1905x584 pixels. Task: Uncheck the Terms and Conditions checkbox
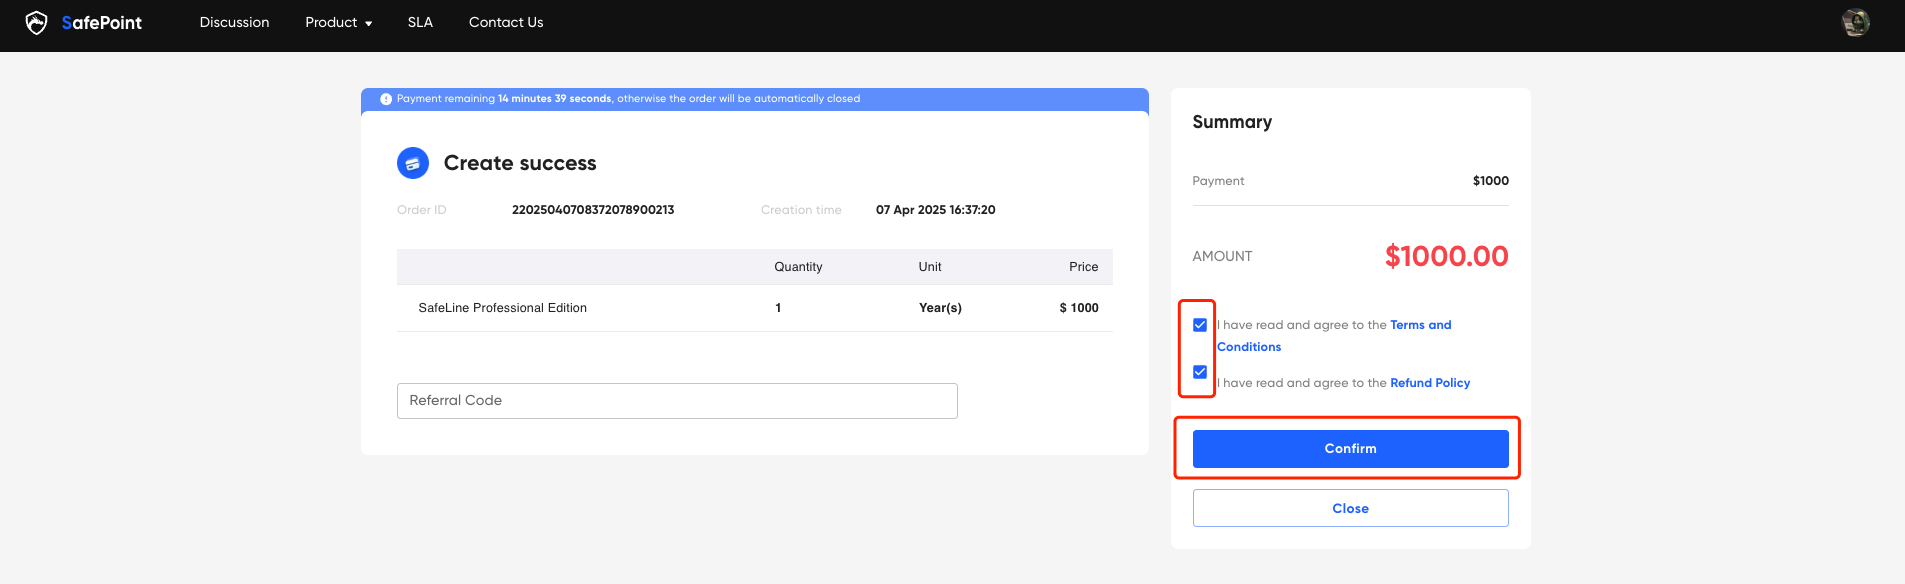pyautogui.click(x=1200, y=325)
